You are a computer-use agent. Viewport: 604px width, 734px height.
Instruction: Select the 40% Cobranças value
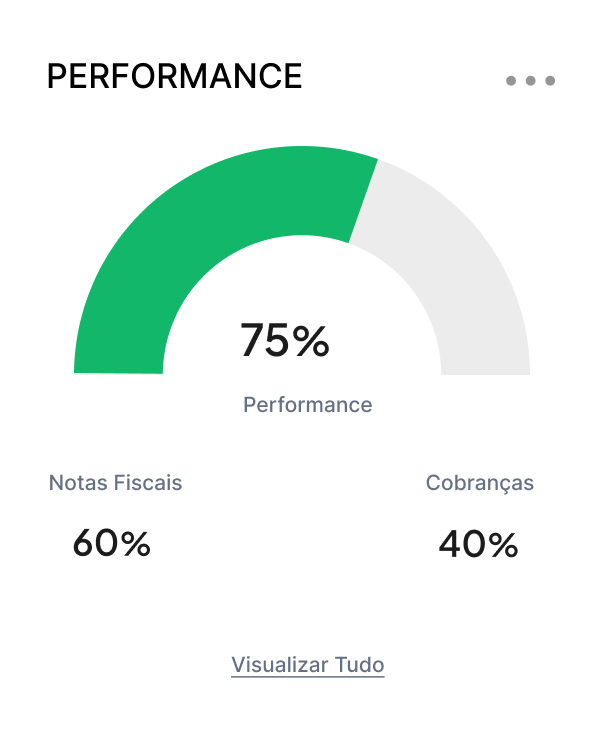479,544
